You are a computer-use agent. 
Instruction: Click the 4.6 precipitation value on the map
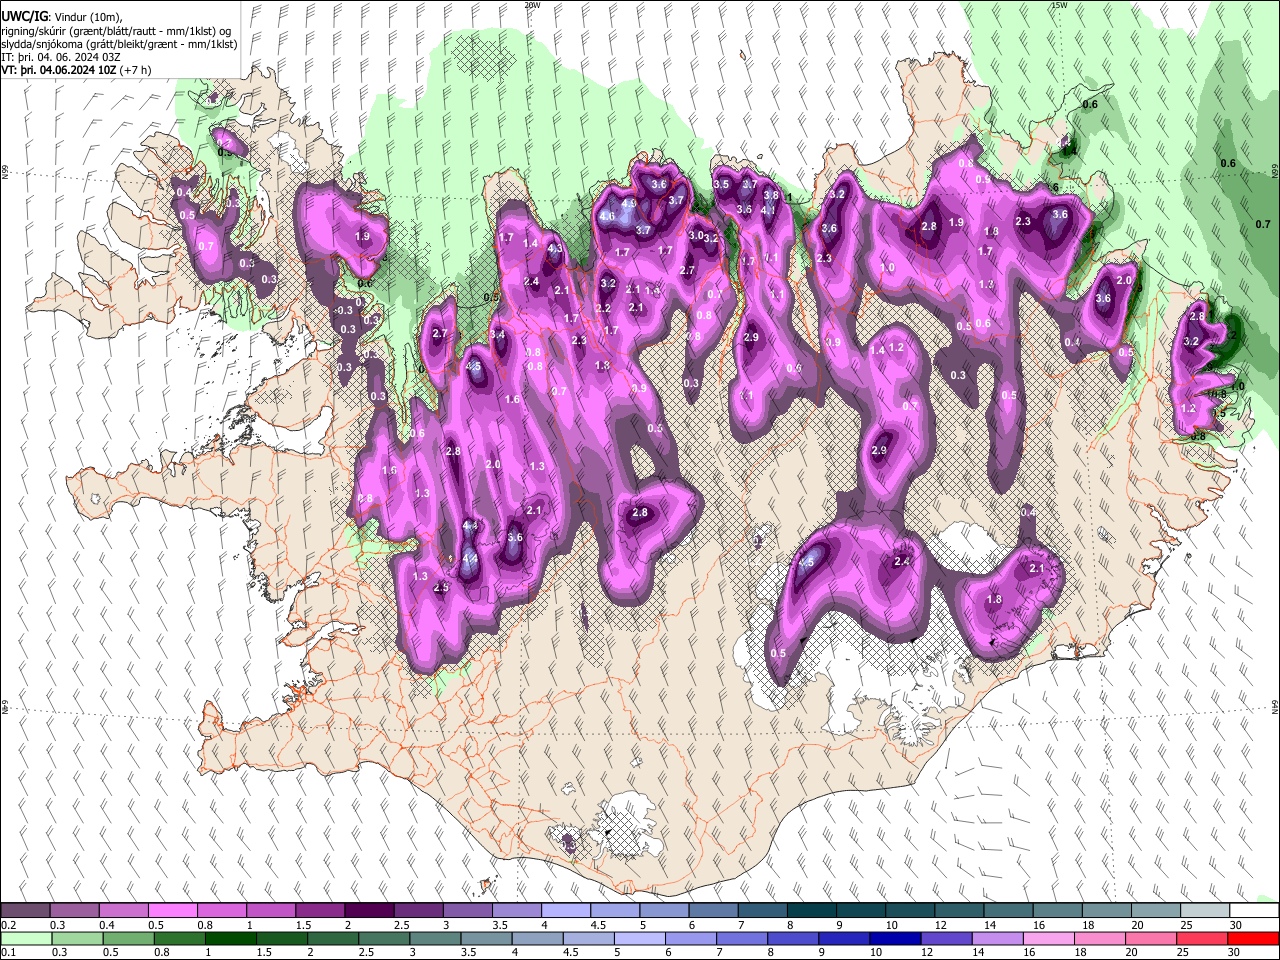point(607,216)
